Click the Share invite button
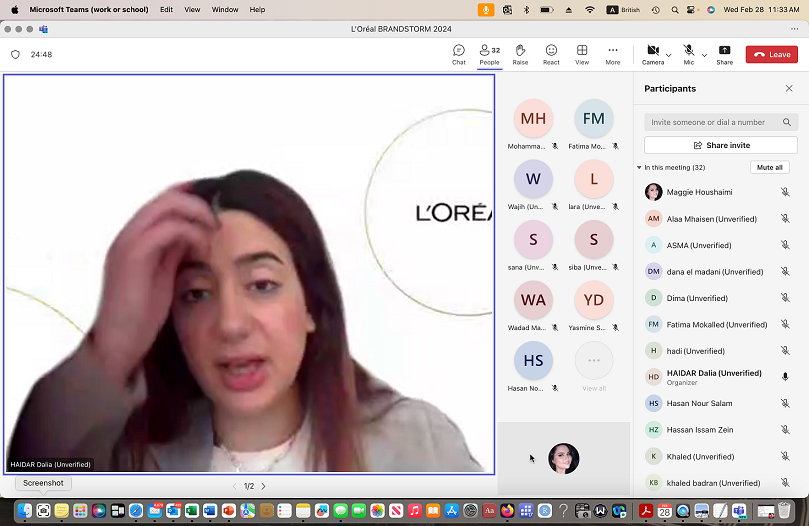 click(x=721, y=145)
